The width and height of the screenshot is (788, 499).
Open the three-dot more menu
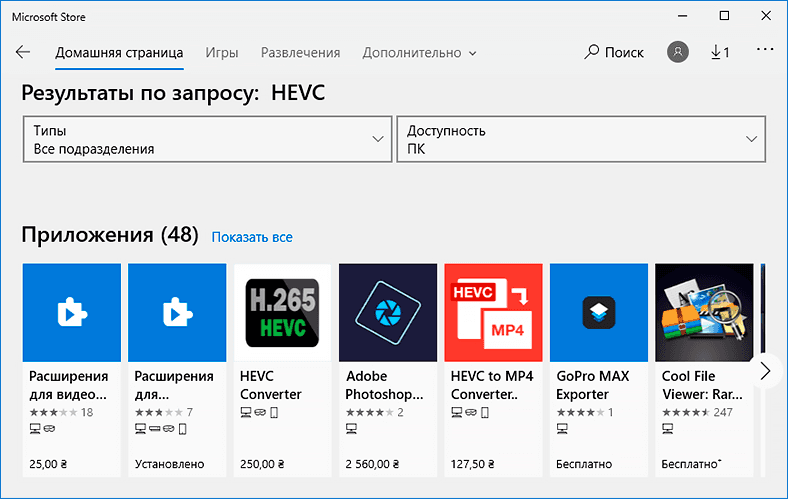click(x=765, y=49)
